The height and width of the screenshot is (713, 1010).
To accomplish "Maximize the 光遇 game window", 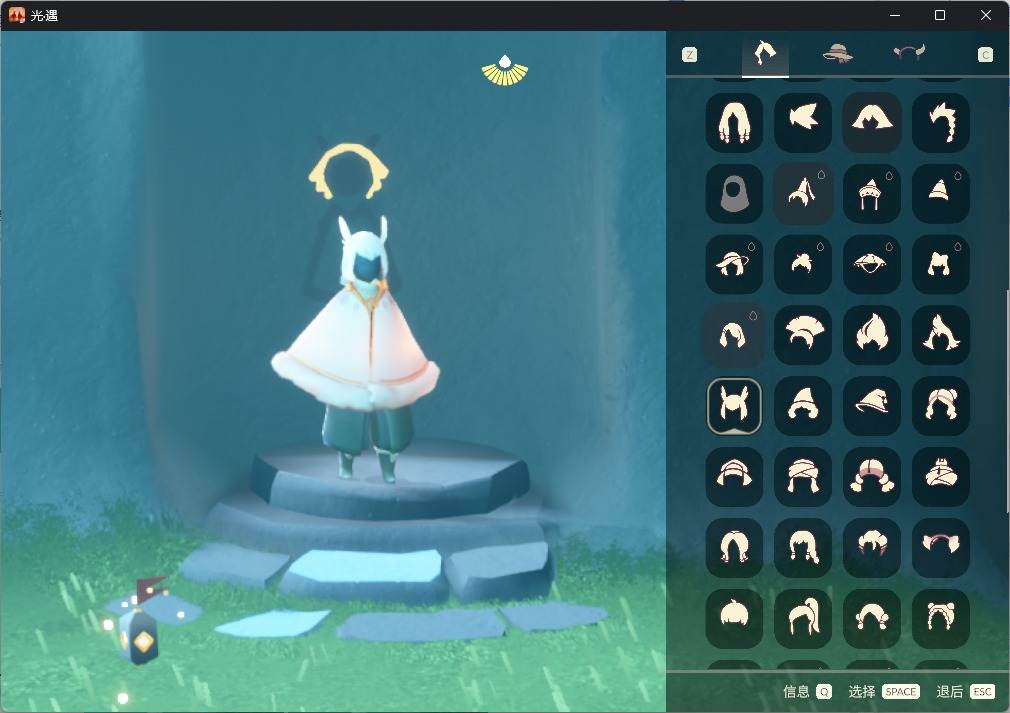I will point(940,15).
